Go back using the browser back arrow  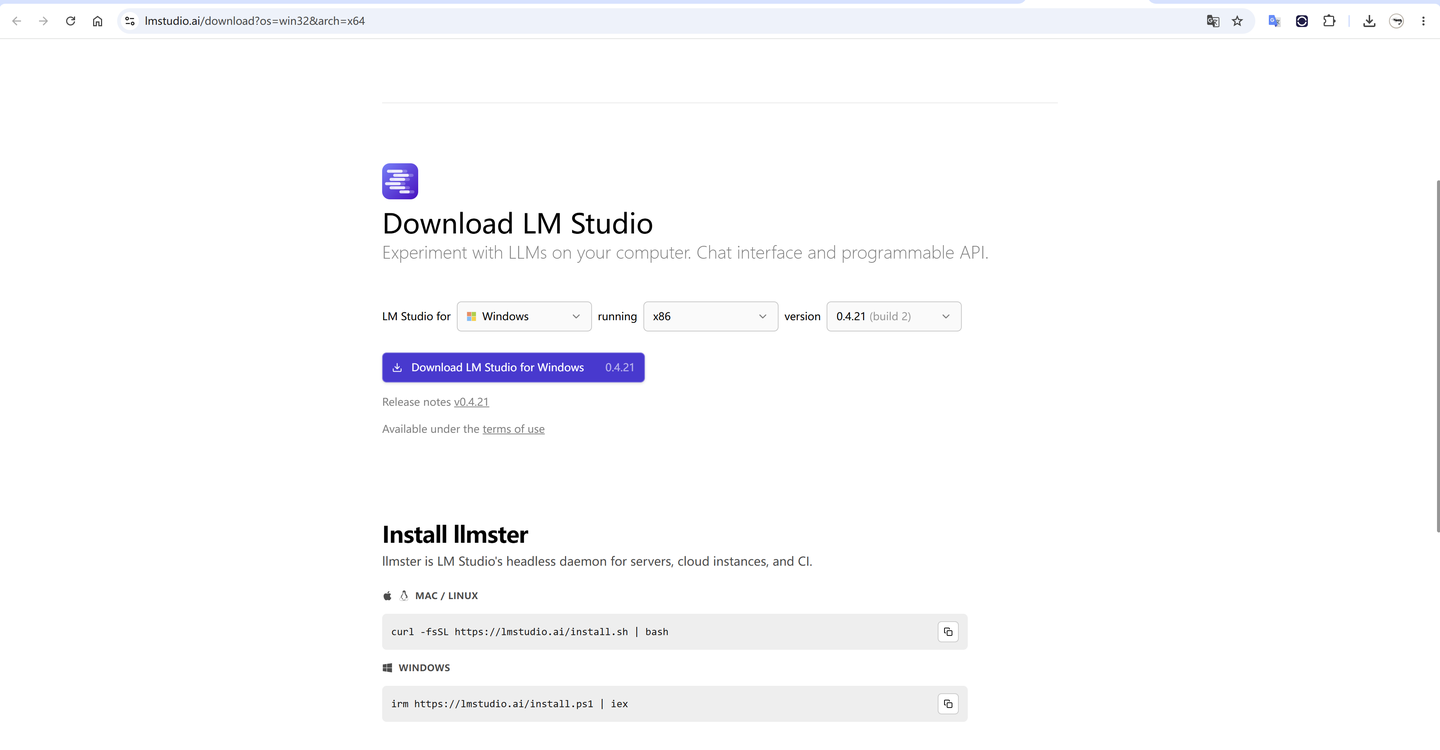[17, 21]
